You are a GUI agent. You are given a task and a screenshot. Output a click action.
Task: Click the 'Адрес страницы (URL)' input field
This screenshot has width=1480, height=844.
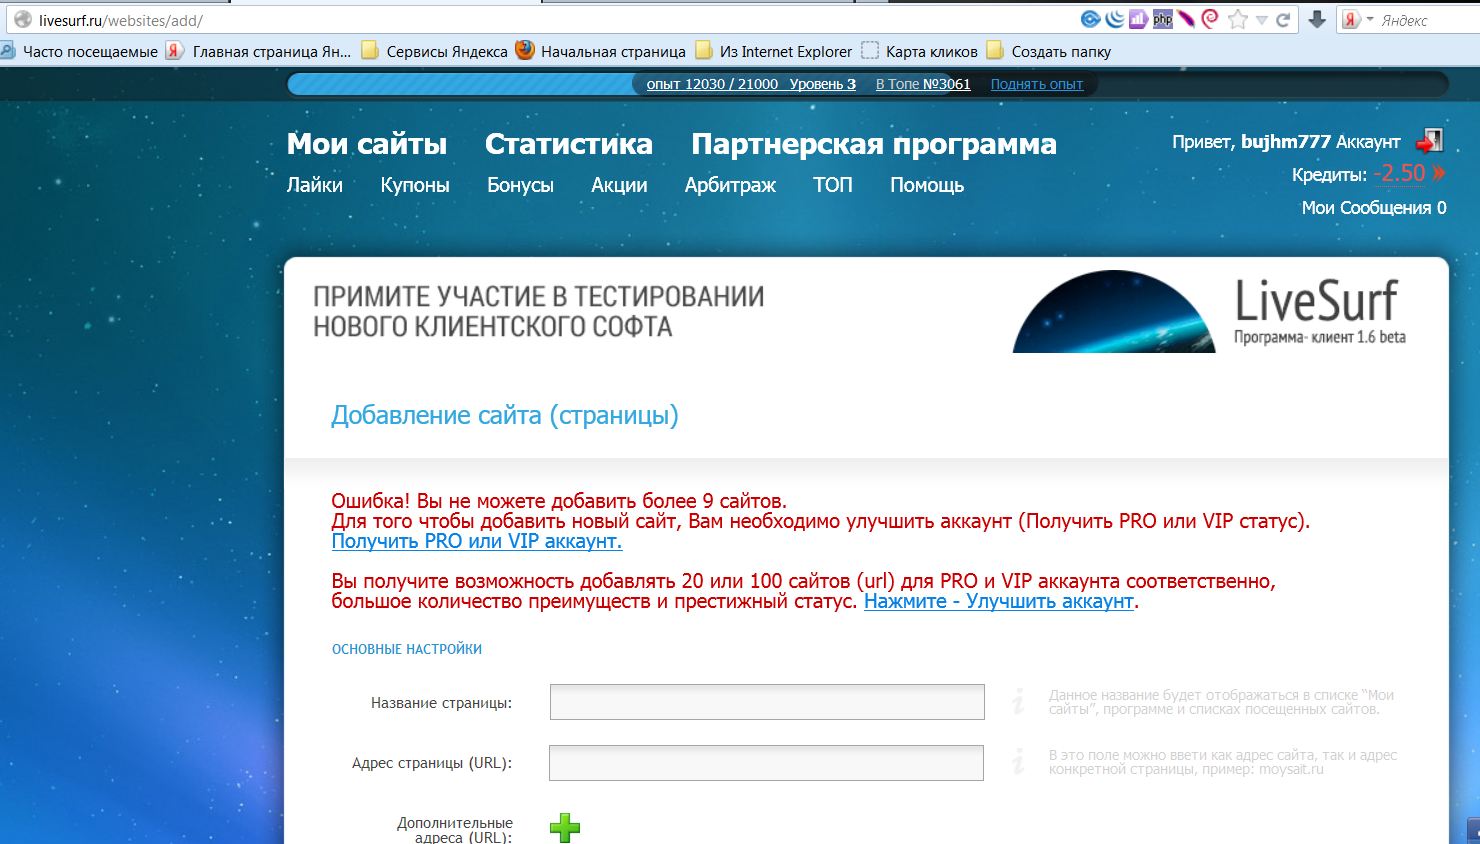[x=766, y=763]
